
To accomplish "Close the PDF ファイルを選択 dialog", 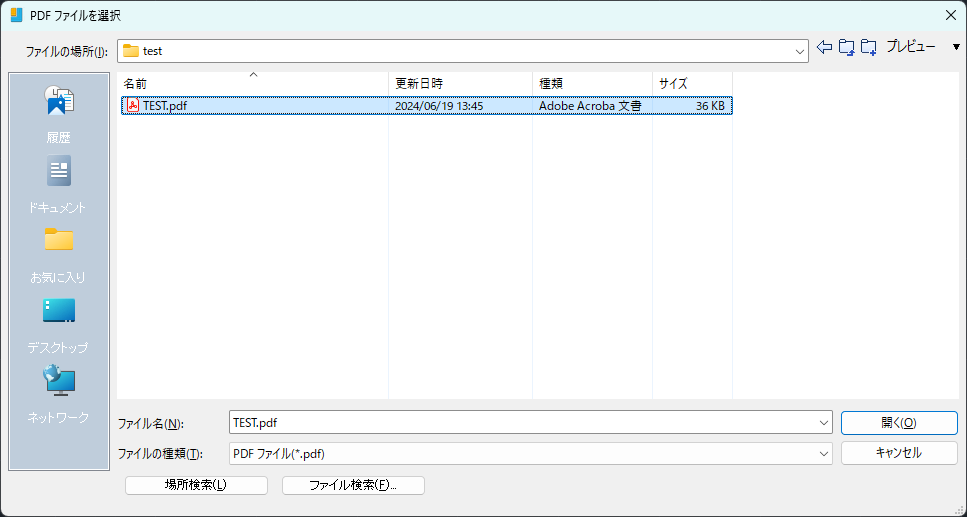I will coord(951,15).
